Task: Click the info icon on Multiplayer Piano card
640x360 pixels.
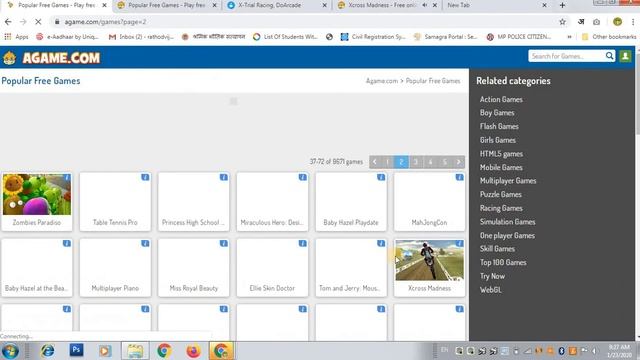Action: click(x=145, y=243)
